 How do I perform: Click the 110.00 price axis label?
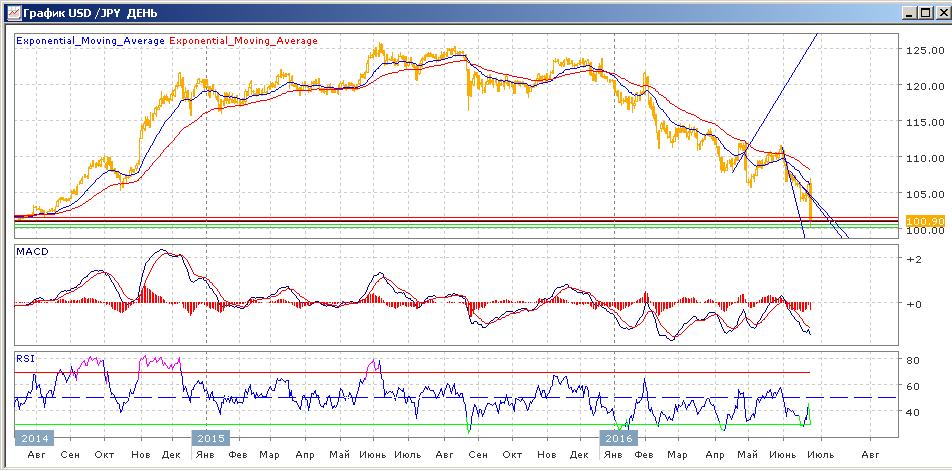(923, 158)
